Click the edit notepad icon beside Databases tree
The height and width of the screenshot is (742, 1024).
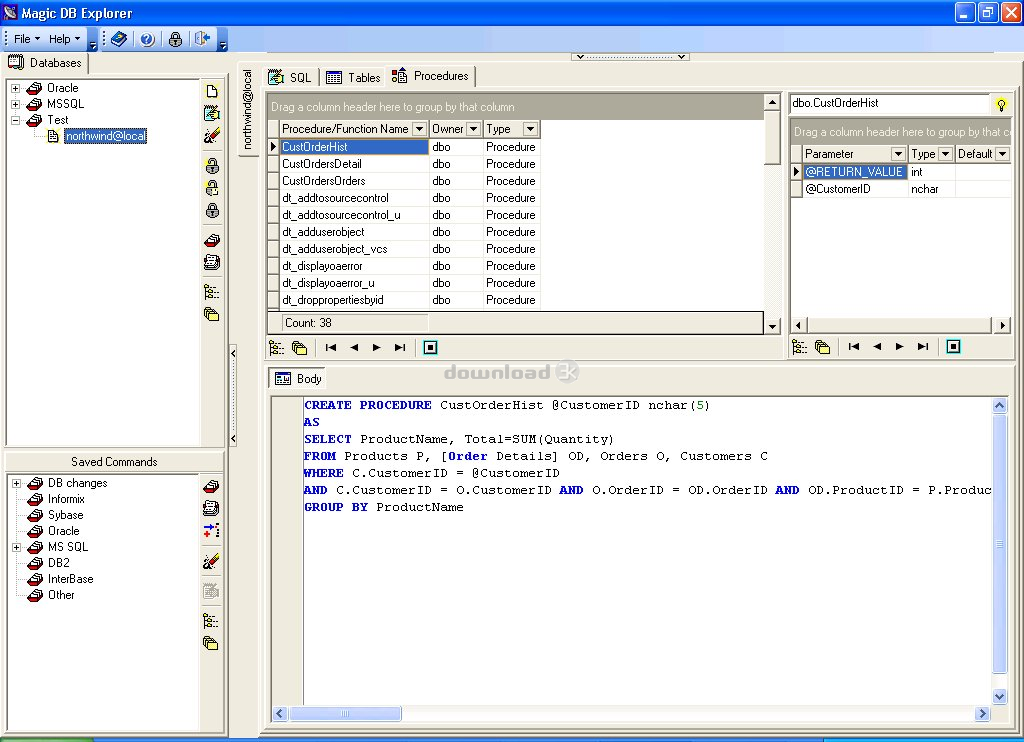[212, 113]
